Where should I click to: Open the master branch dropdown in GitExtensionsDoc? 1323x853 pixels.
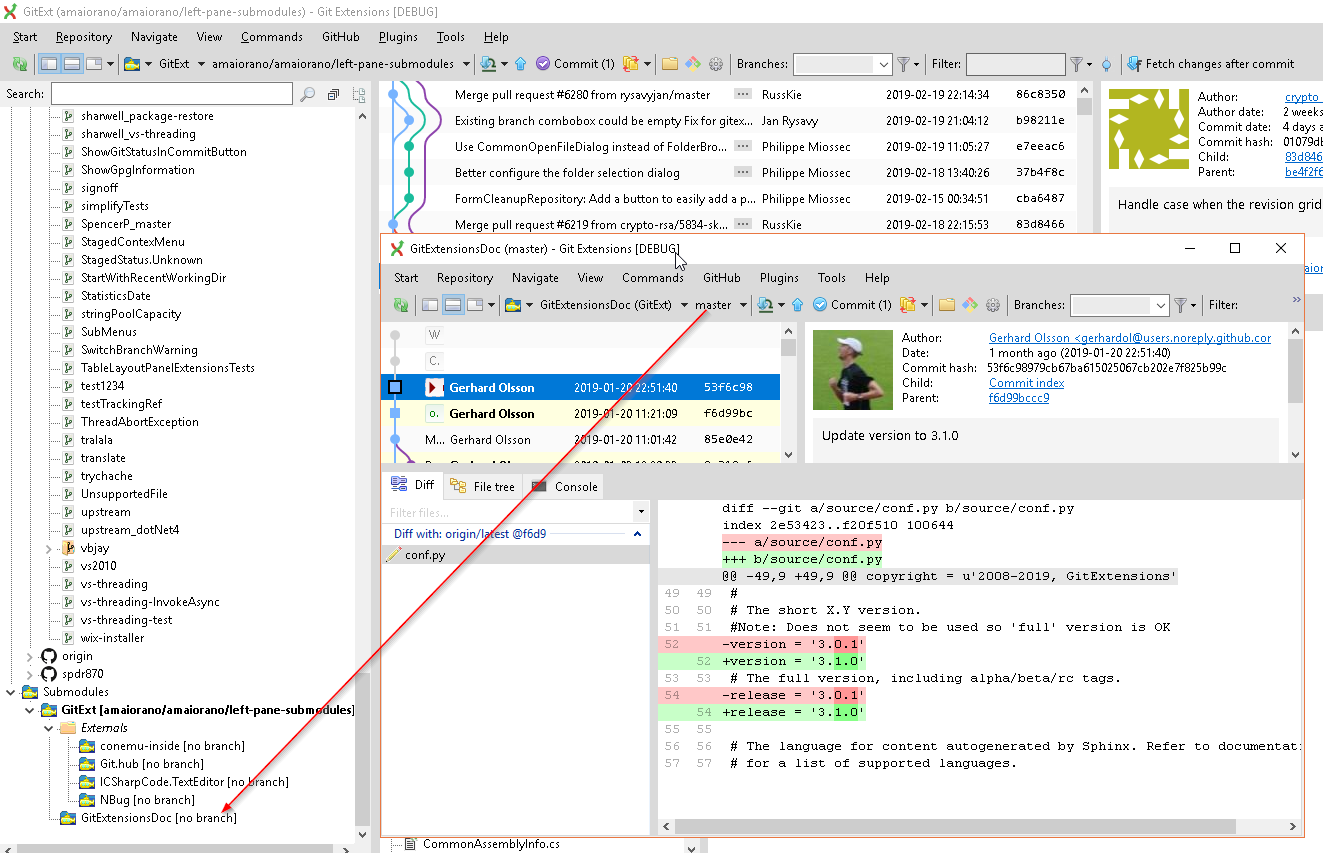click(744, 304)
